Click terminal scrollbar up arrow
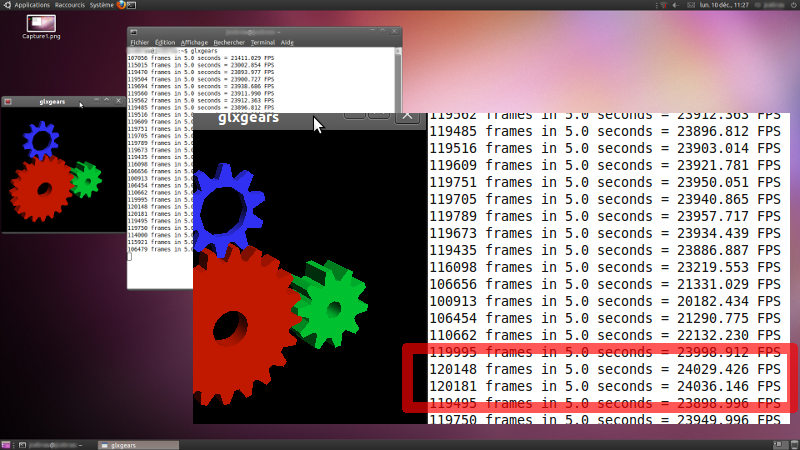This screenshot has width=800, height=450. click(x=398, y=51)
